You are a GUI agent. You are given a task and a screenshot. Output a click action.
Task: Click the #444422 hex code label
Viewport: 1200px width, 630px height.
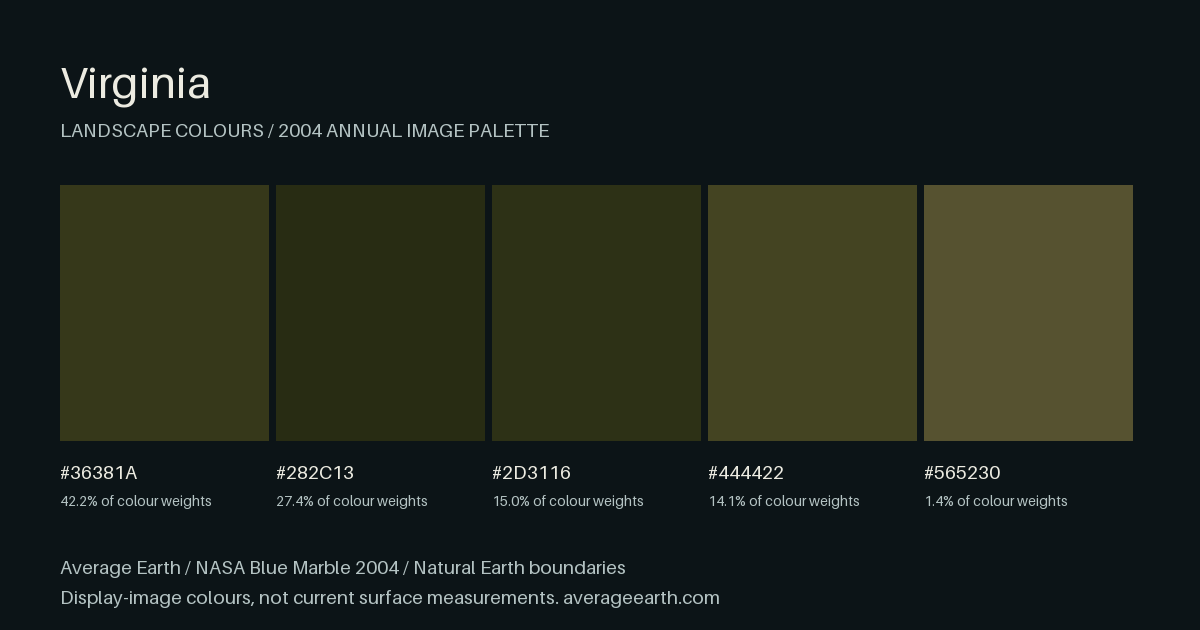[x=746, y=472]
